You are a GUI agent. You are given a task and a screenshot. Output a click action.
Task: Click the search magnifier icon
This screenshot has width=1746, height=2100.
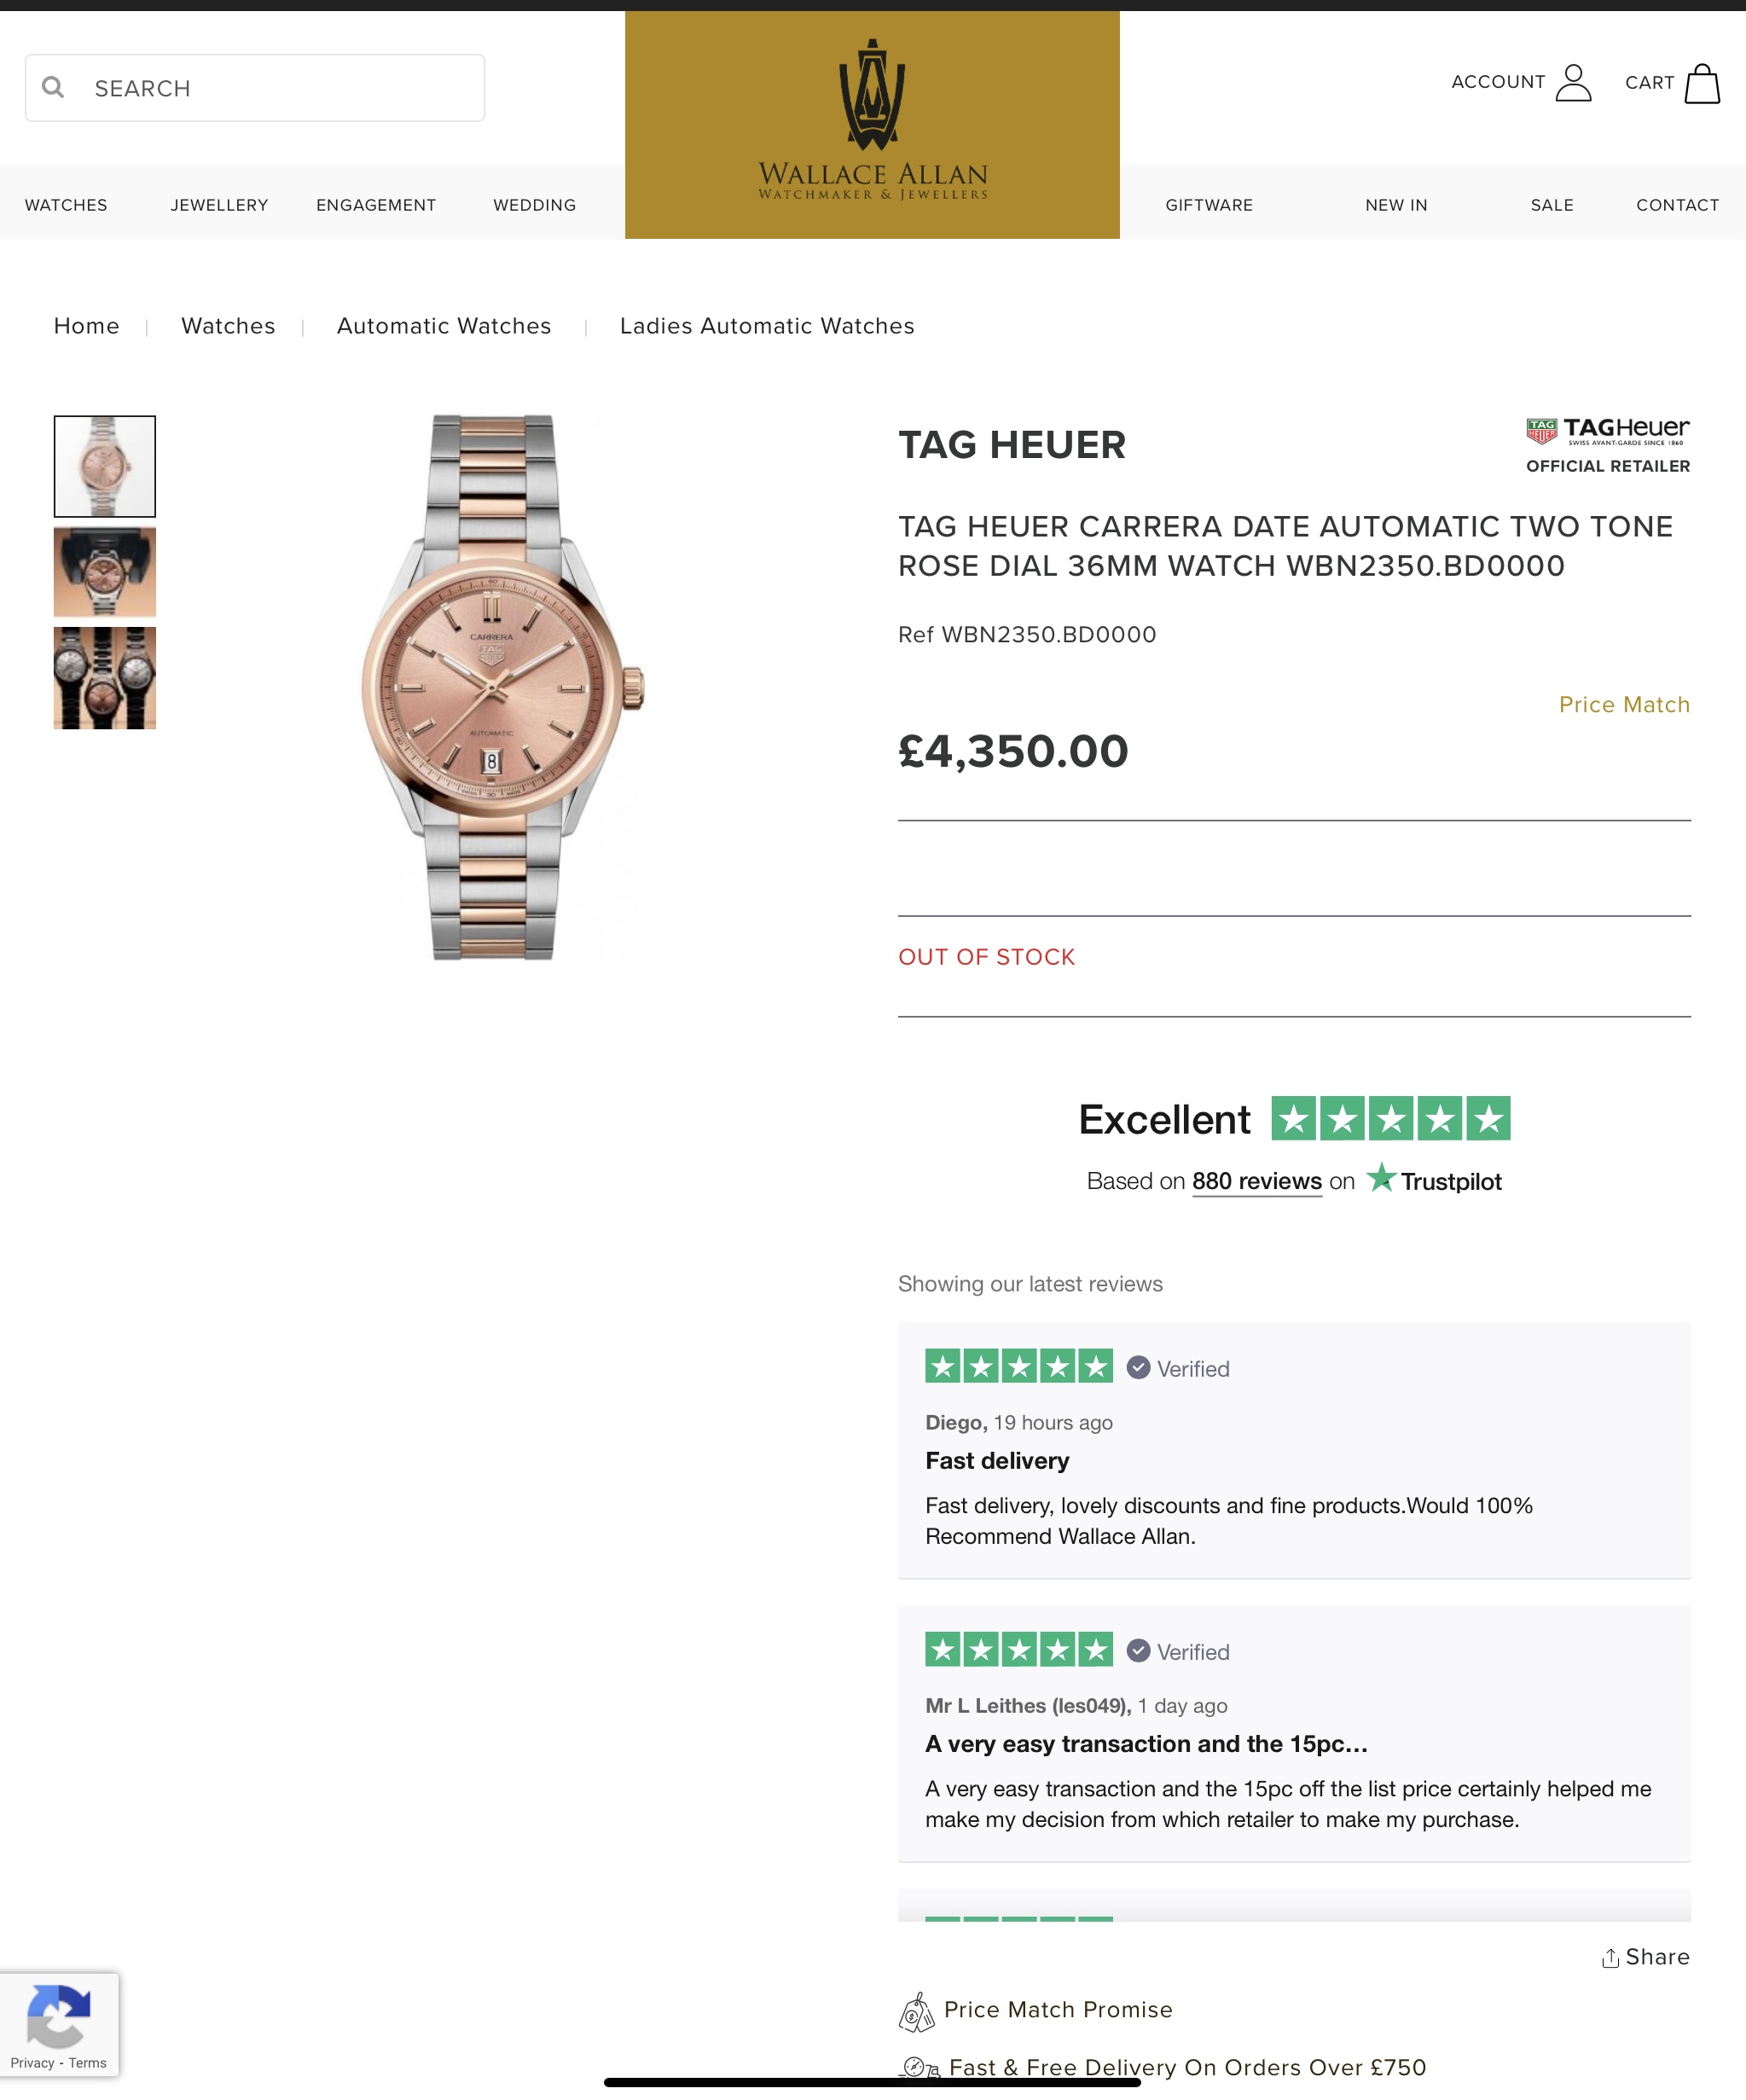(53, 87)
